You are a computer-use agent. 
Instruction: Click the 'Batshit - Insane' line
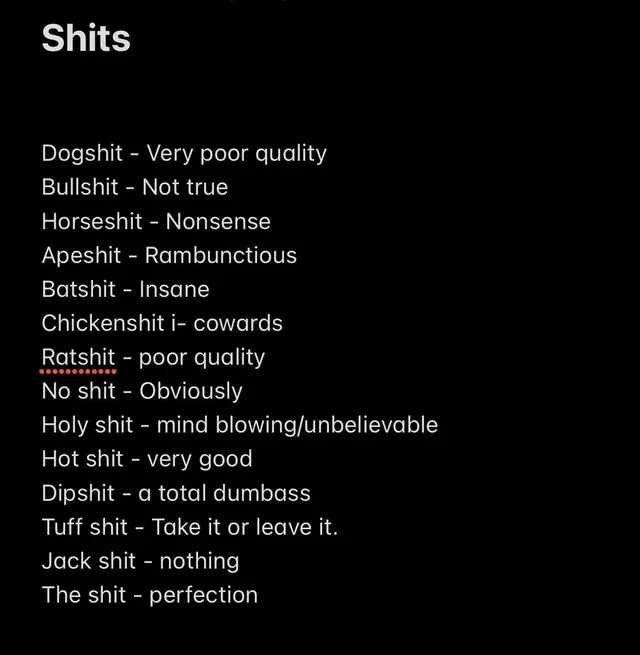pos(125,289)
